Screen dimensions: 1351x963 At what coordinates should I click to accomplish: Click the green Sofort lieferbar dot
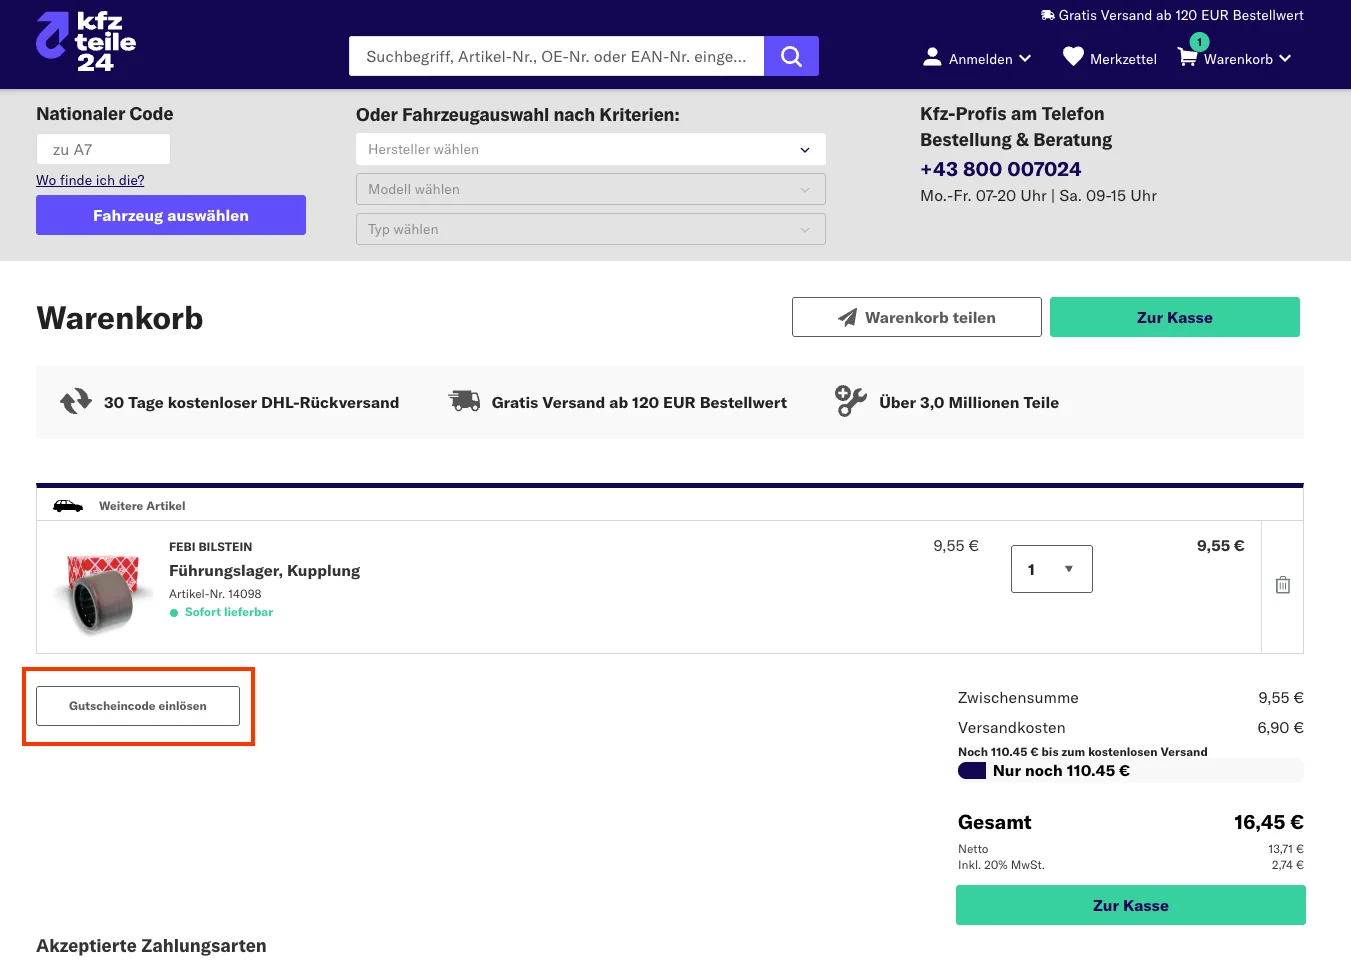point(174,613)
